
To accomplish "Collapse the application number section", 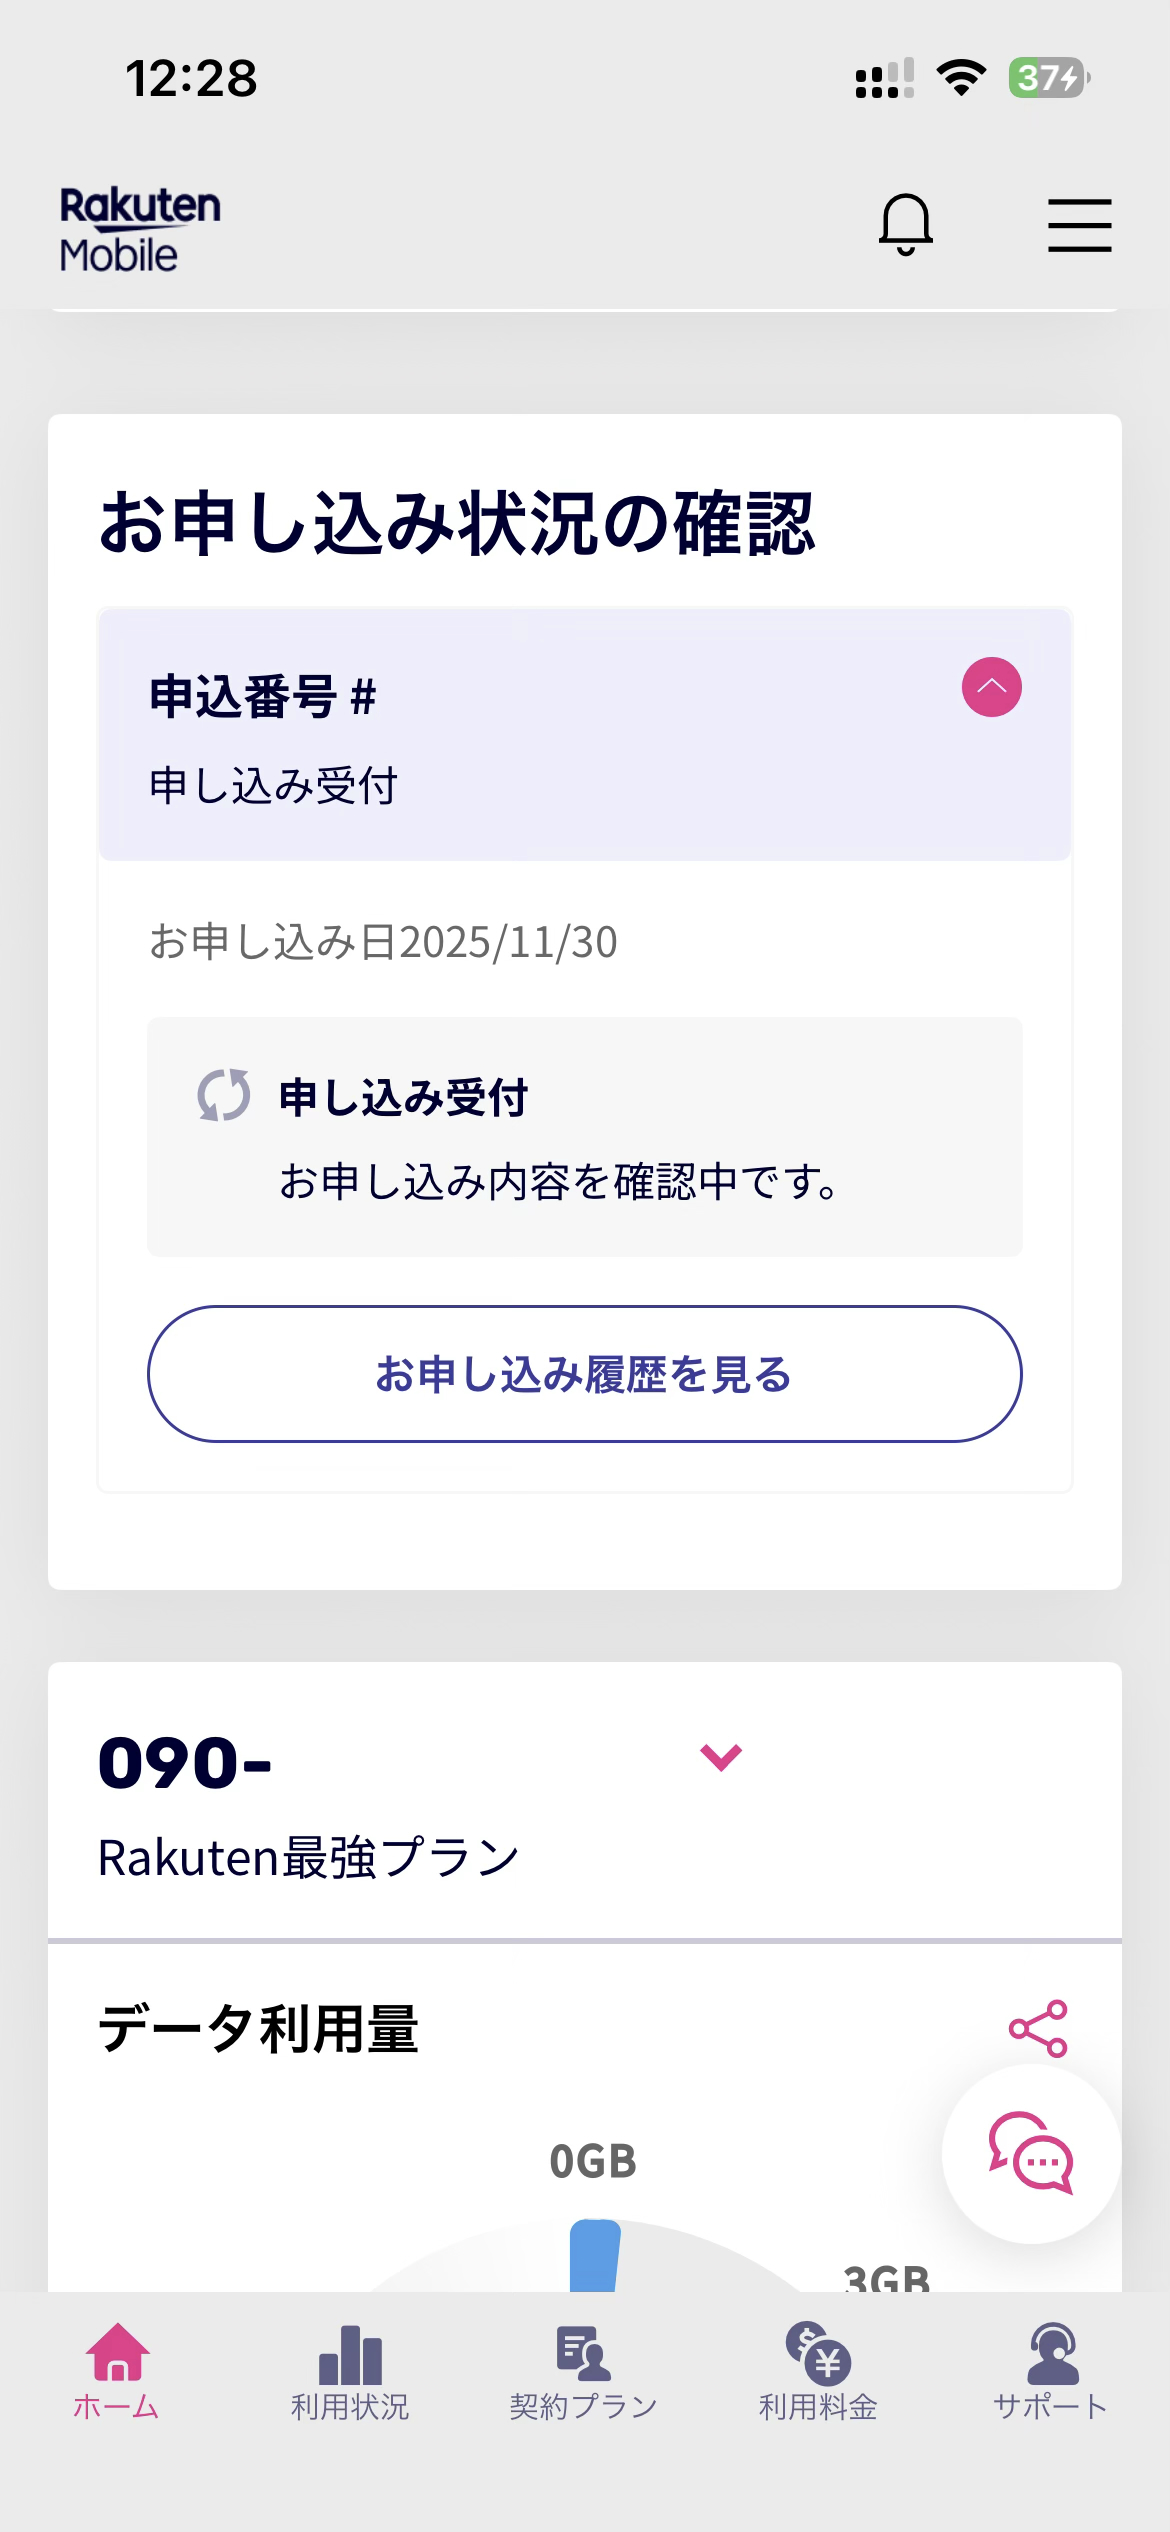I will click(x=991, y=687).
